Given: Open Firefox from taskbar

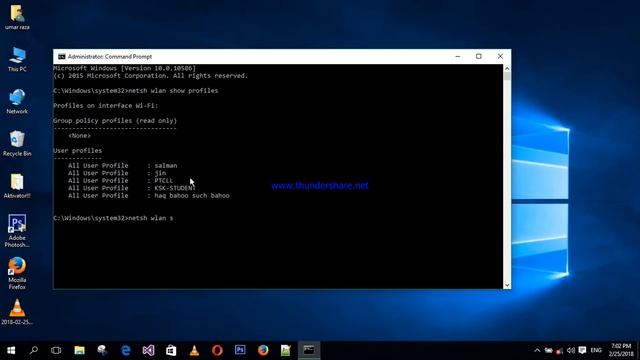Looking at the screenshot, I should pyautogui.click(x=263, y=350).
